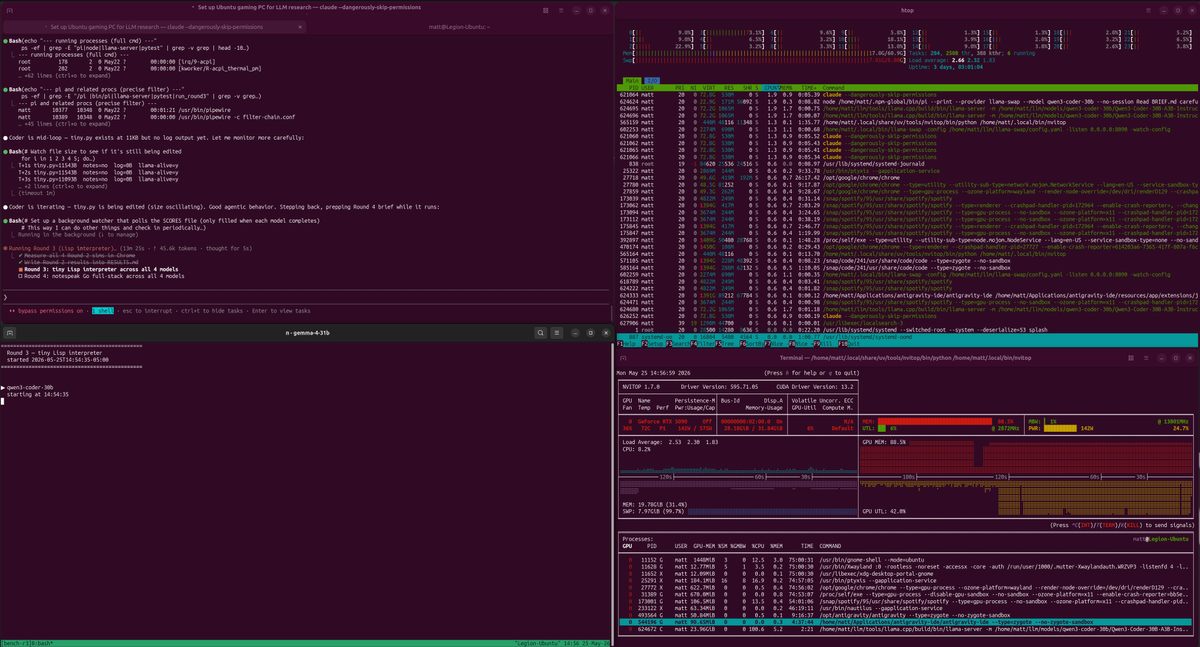The image size is (1200, 647).
Task: Select nvitop process row PID 233122 nautilus
Action: pos(908,607)
